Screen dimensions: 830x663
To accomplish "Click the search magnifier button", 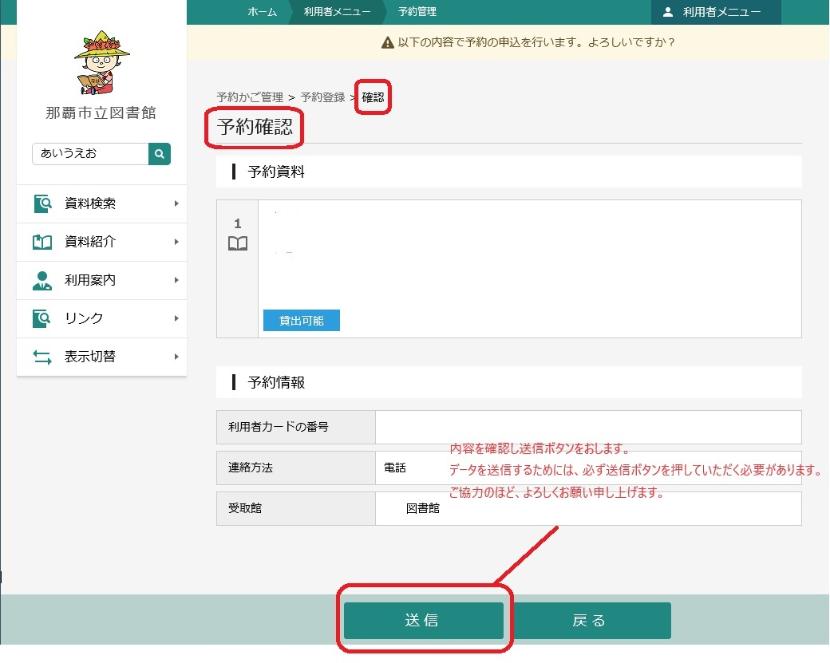I will pyautogui.click(x=159, y=154).
